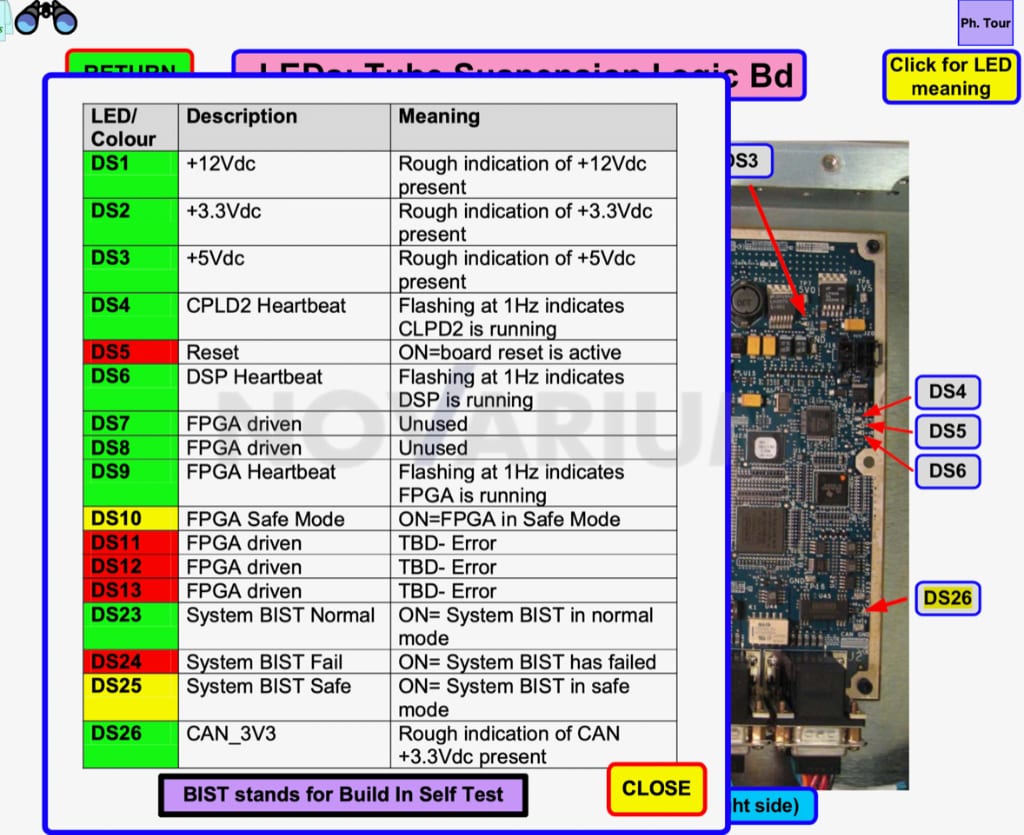This screenshot has height=835, width=1024.
Task: Click the 'System BIST Normal' description
Action: (284, 626)
